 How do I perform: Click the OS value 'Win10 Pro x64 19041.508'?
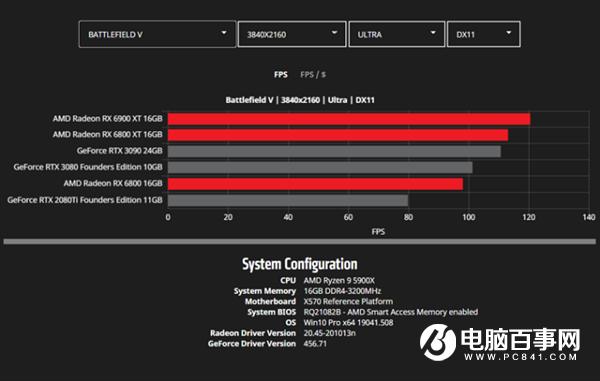[348, 322]
